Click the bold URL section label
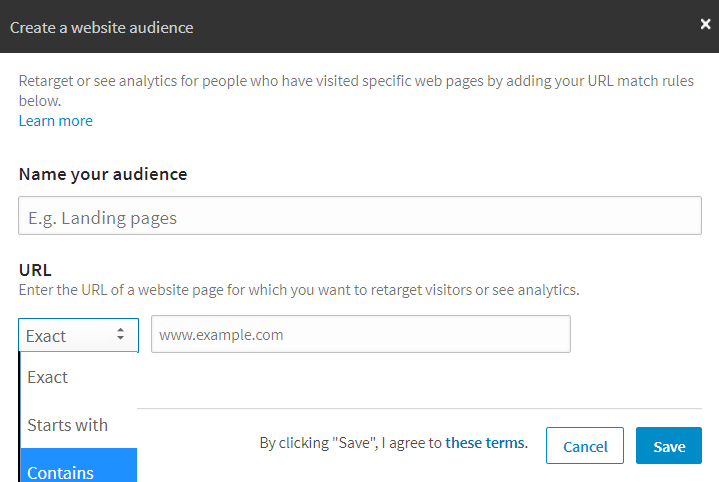The image size is (719, 482). coord(35,270)
